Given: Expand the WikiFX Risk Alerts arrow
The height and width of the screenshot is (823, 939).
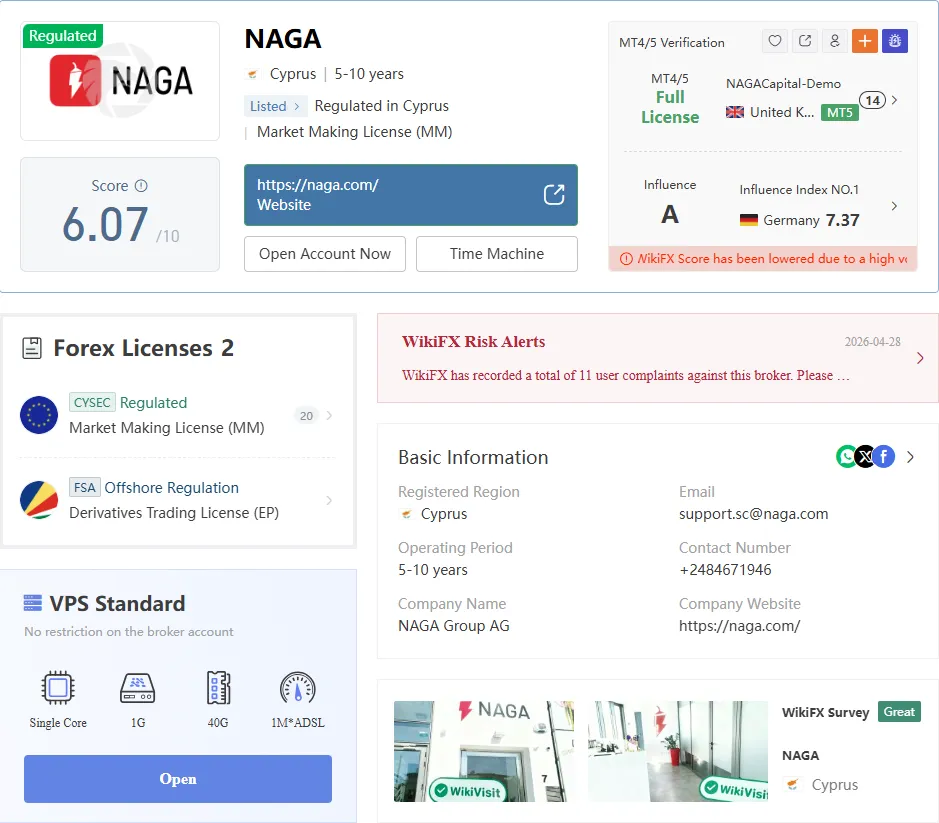Looking at the screenshot, I should (x=920, y=358).
